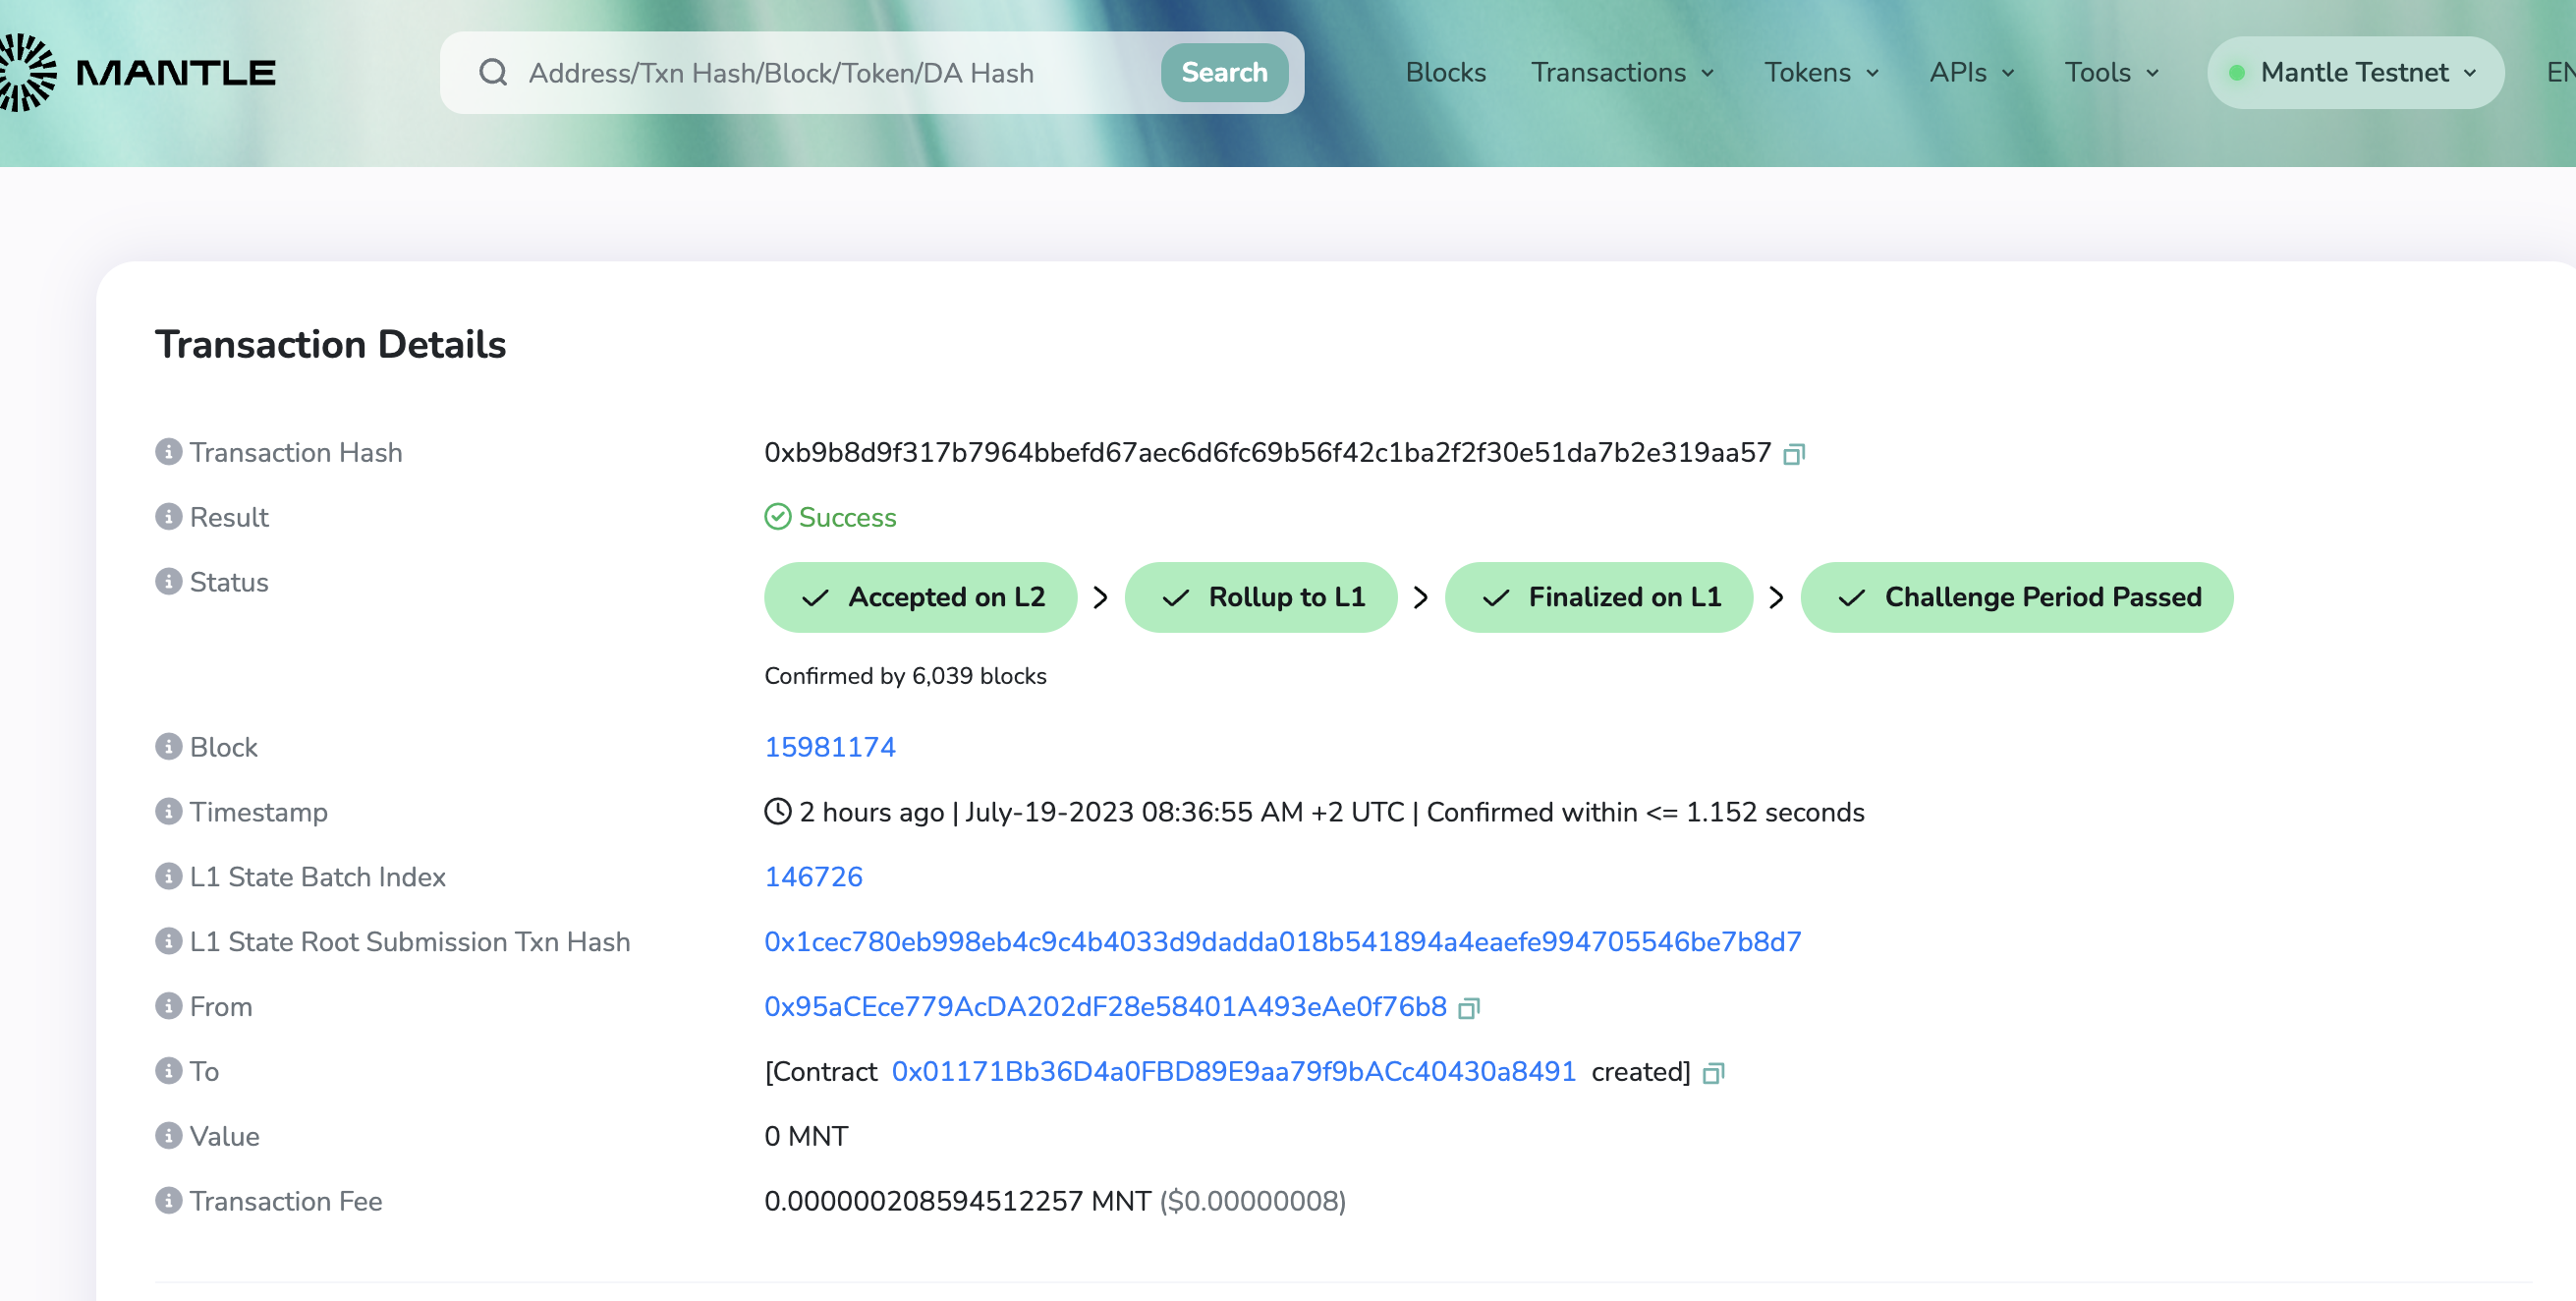Screen dimensions: 2576x1301
Task: Open the Mantle Testnet network selector
Action: coord(2354,72)
